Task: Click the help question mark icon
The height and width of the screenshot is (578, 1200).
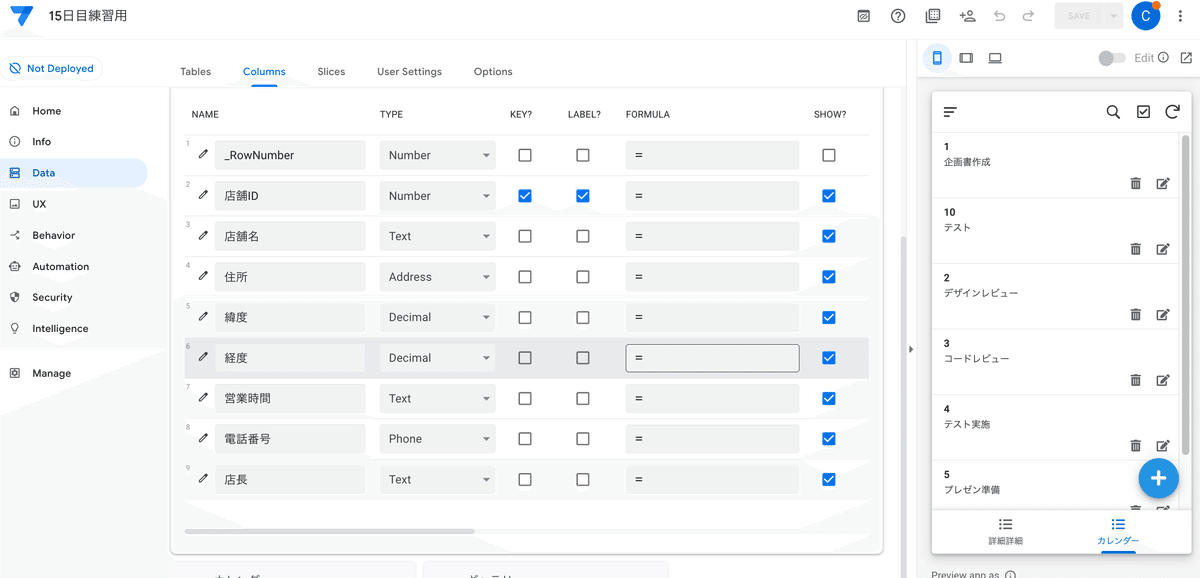Action: 898,16
